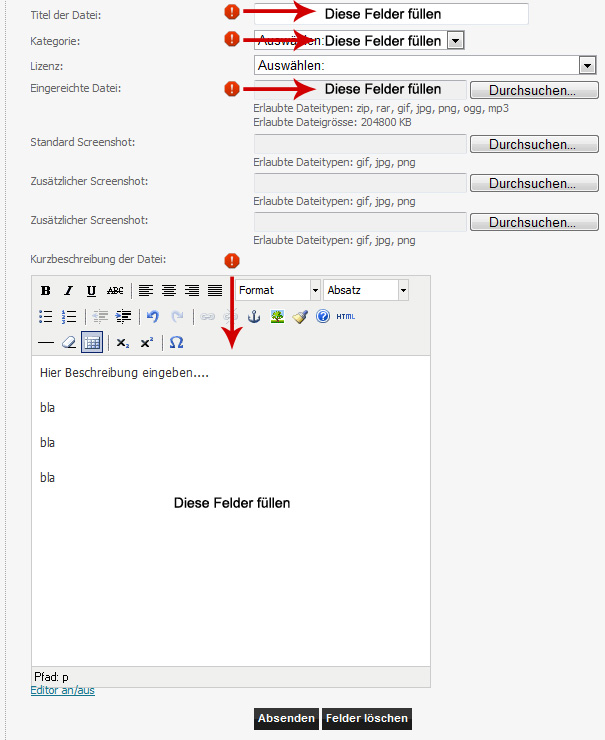Insert an anchor with the anchor icon

[x=254, y=317]
